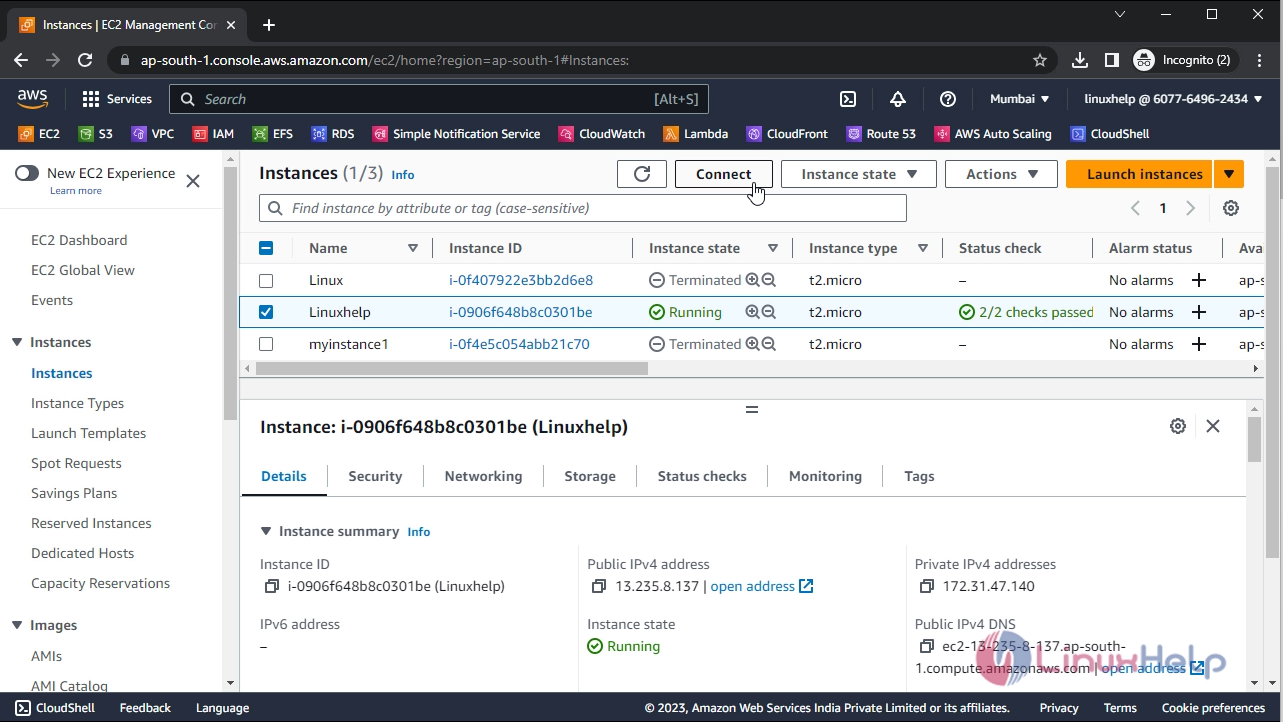The width and height of the screenshot is (1283, 722).
Task: Open S3 favorite shortcut
Action: pos(95,134)
